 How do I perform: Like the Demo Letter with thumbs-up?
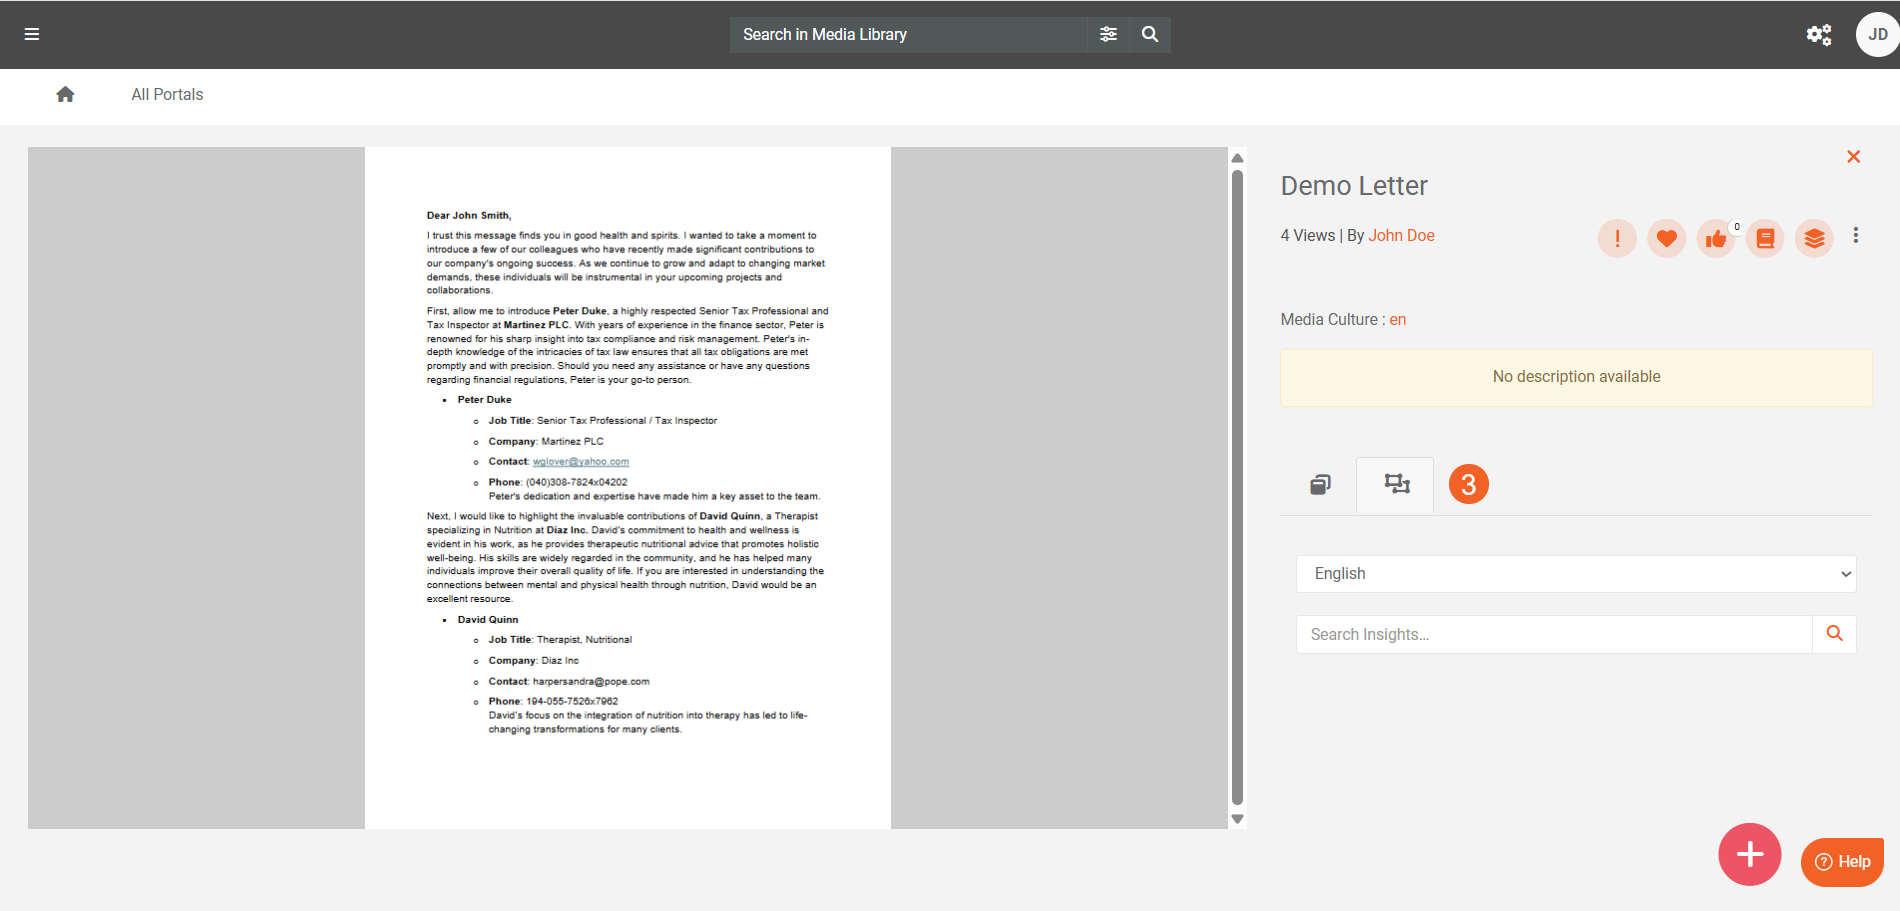[x=1716, y=238]
